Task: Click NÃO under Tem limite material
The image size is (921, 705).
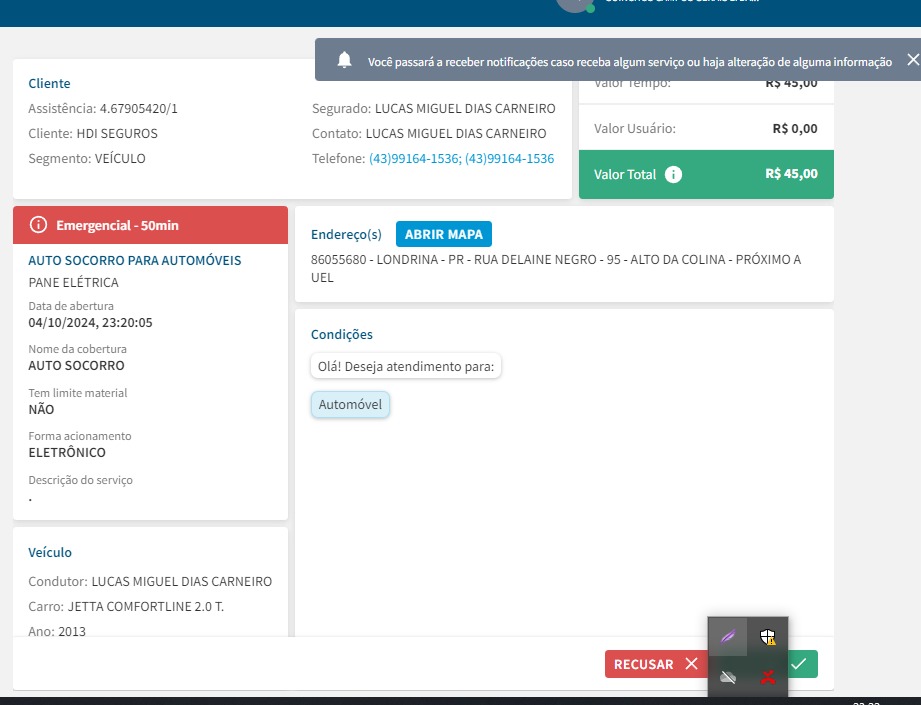Action: point(41,409)
